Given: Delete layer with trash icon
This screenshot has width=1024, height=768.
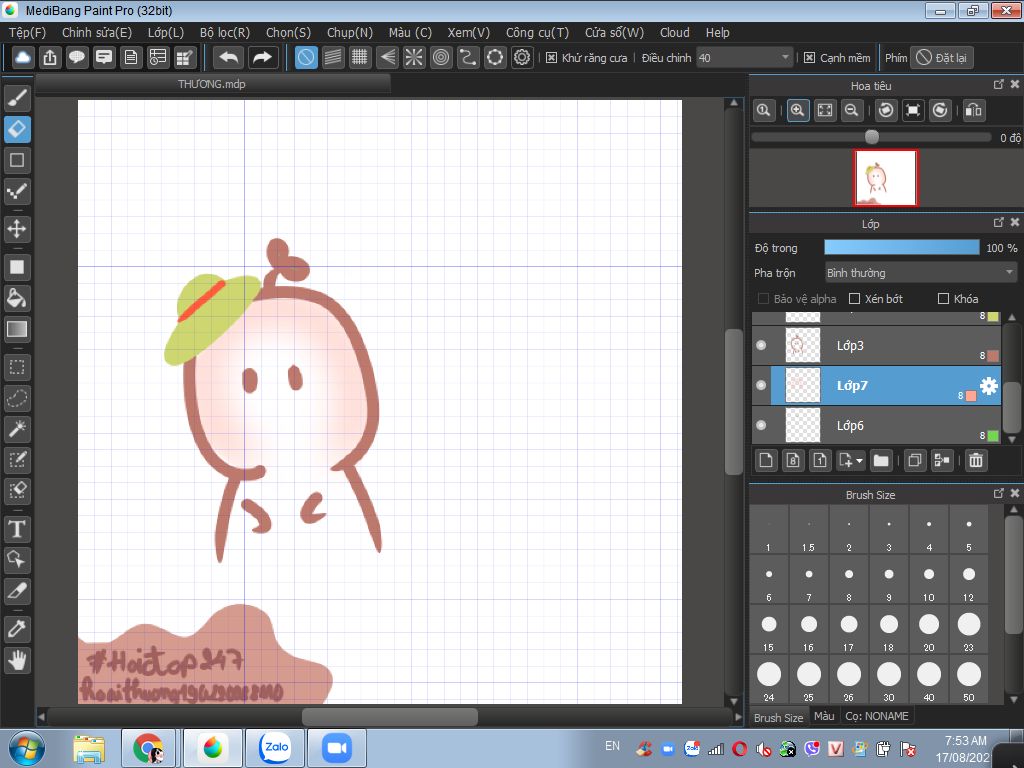Looking at the screenshot, I should [x=976, y=460].
